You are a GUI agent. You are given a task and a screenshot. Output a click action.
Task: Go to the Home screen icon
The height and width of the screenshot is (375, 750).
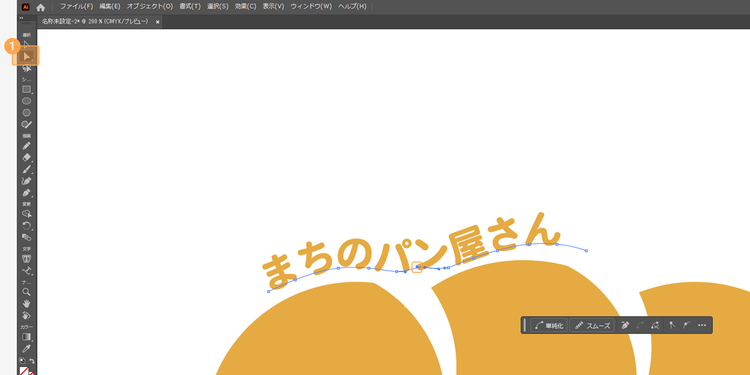(41, 7)
